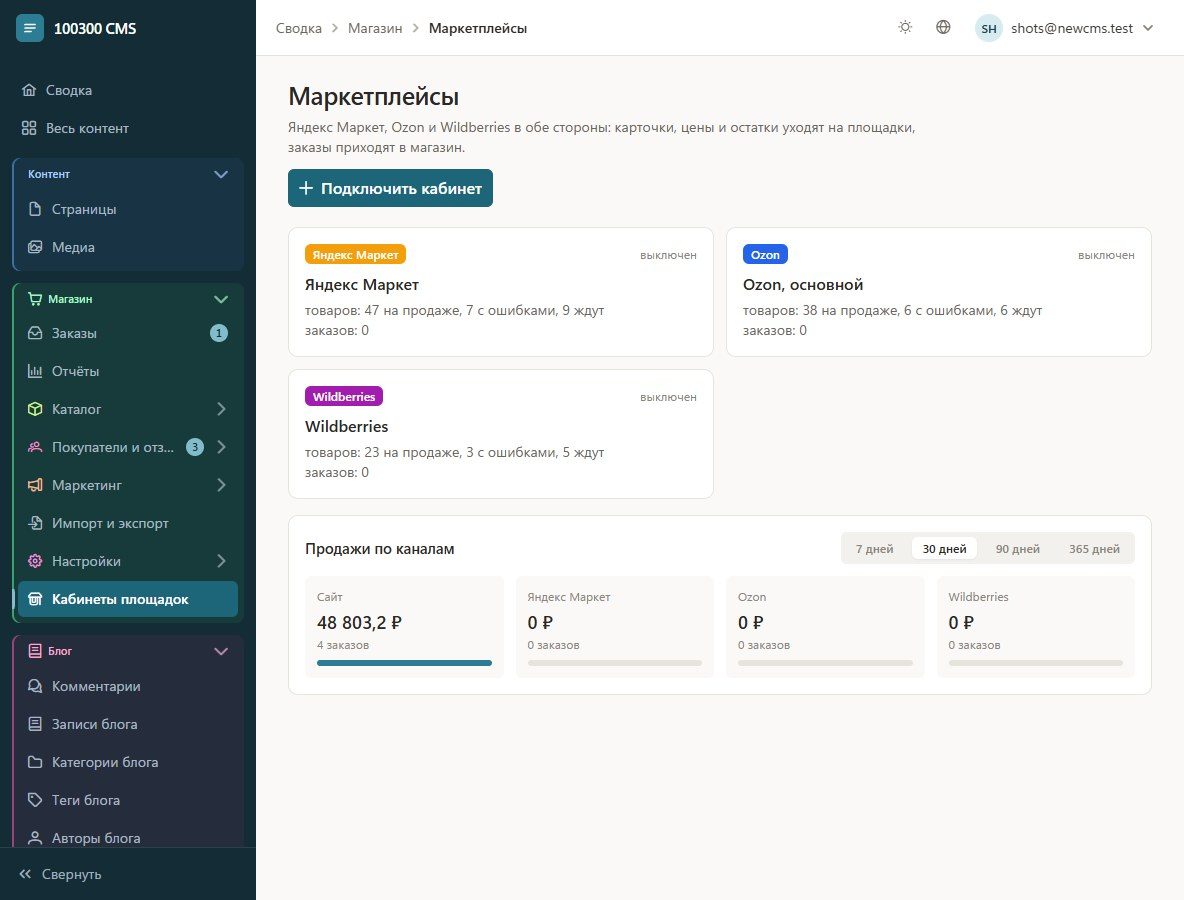This screenshot has width=1184, height=900.
Task: Click the Авторы блога person icon
Action: pos(35,837)
